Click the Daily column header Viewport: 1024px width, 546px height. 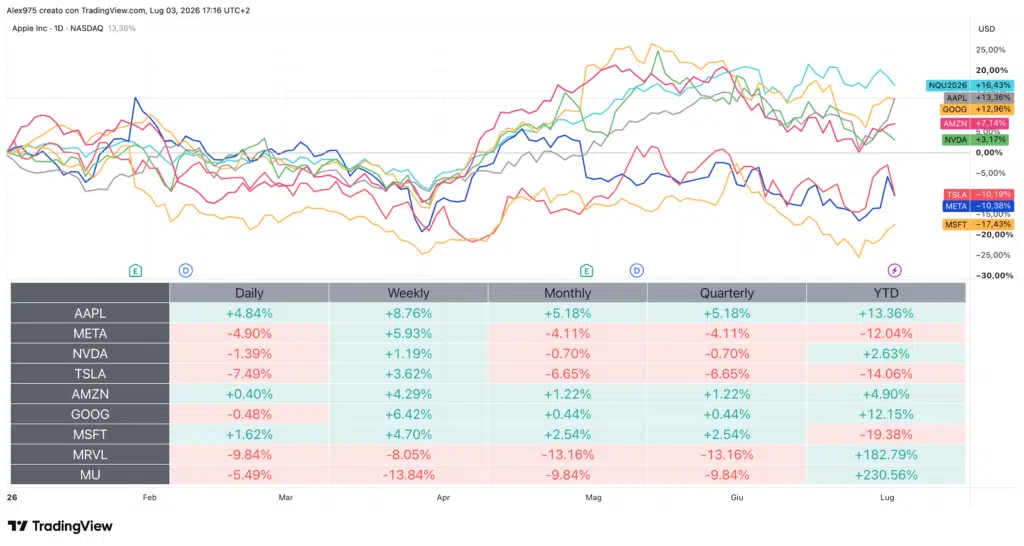tap(249, 293)
